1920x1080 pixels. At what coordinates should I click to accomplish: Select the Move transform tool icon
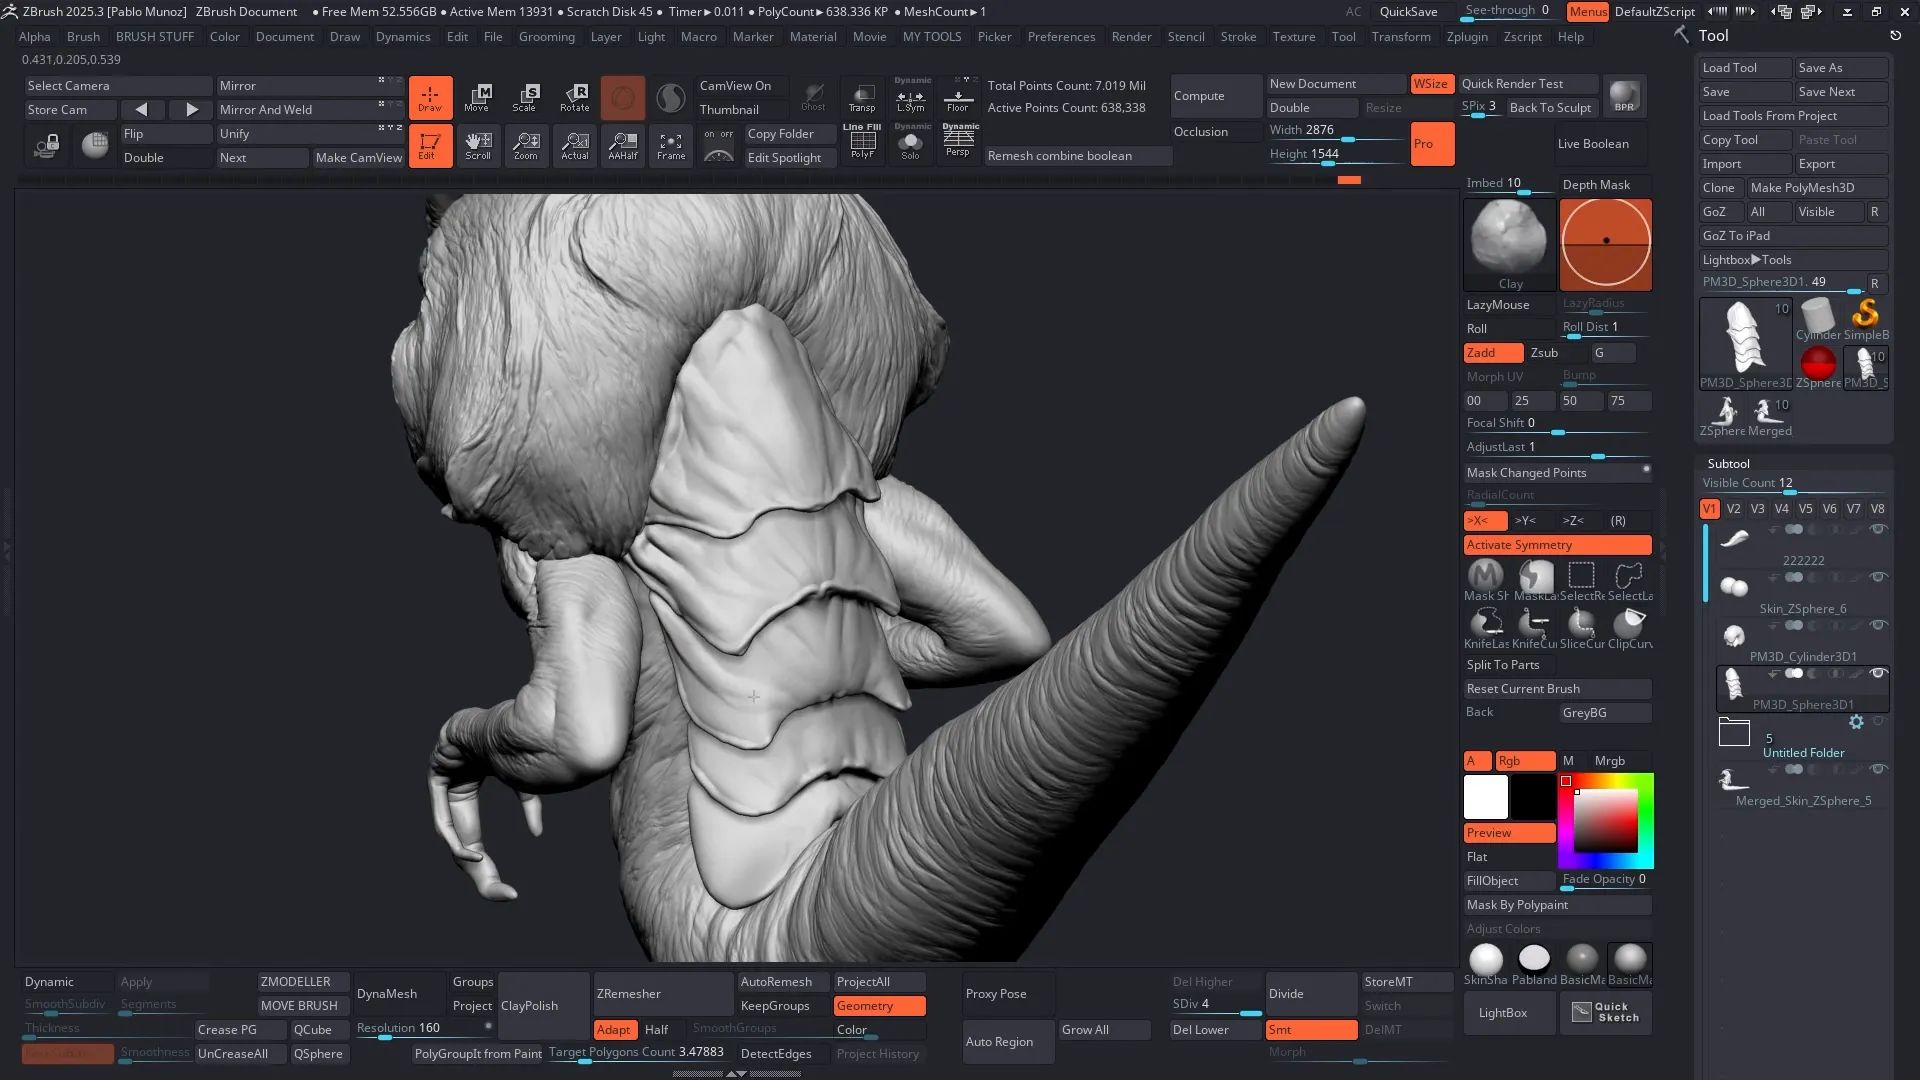click(x=477, y=97)
